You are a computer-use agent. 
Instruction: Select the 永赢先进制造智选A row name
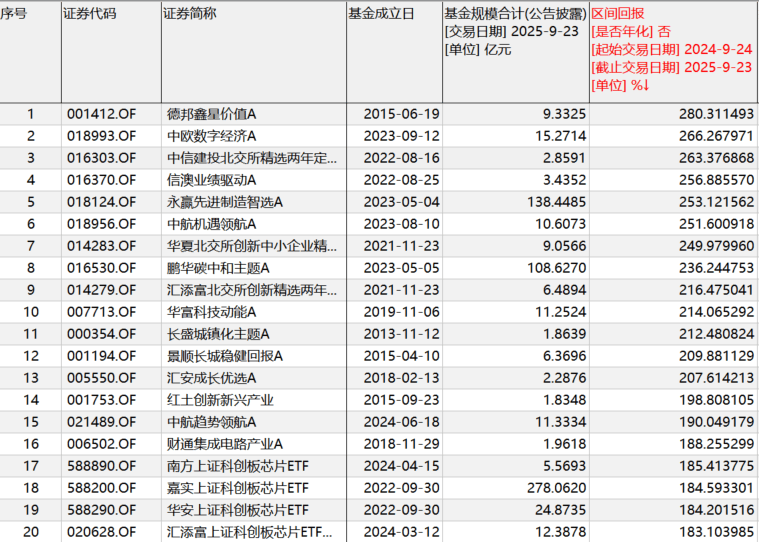click(x=225, y=202)
